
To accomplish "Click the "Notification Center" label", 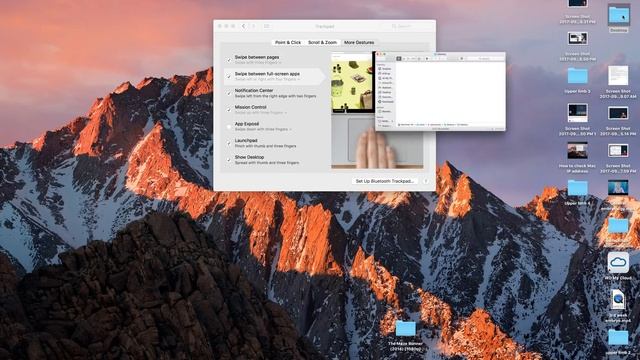I will [x=254, y=90].
